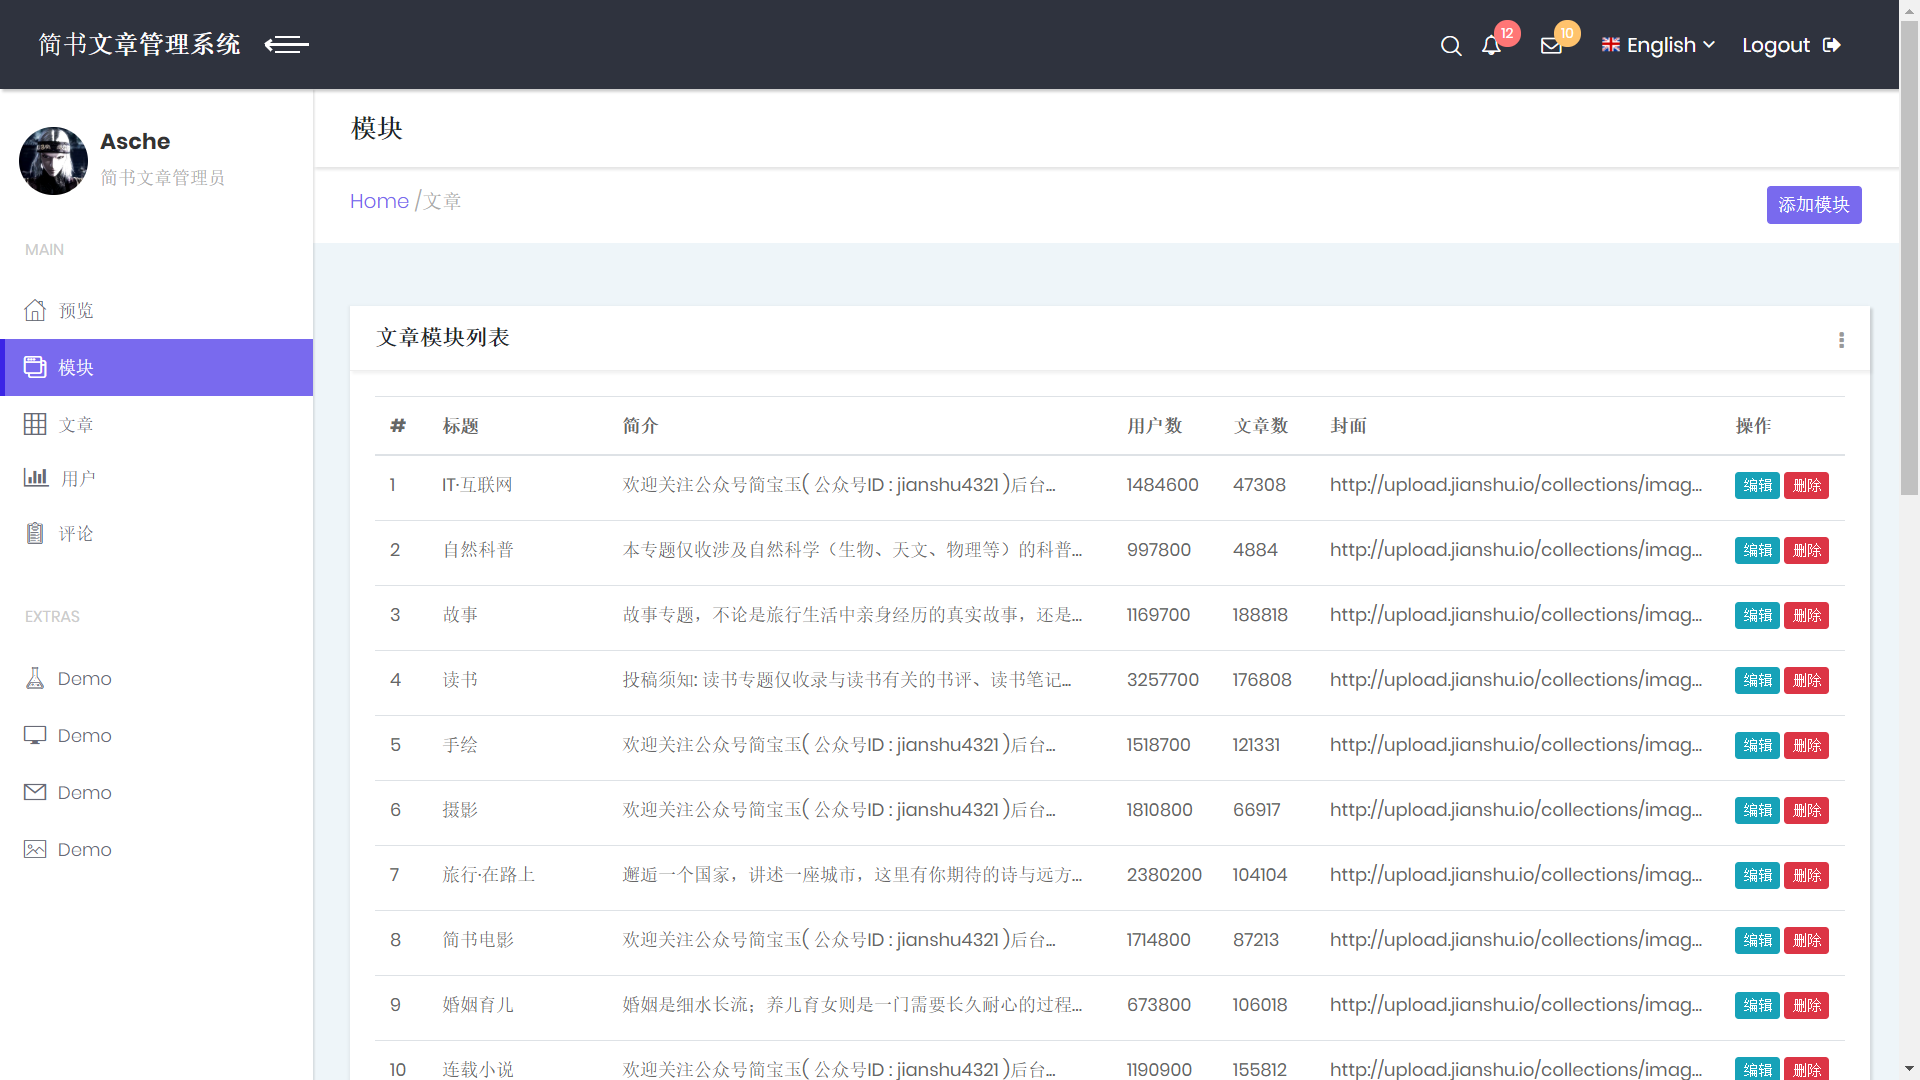This screenshot has height=1080, width=1920.
Task: Click 删除 for the 读书 row
Action: click(1806, 681)
